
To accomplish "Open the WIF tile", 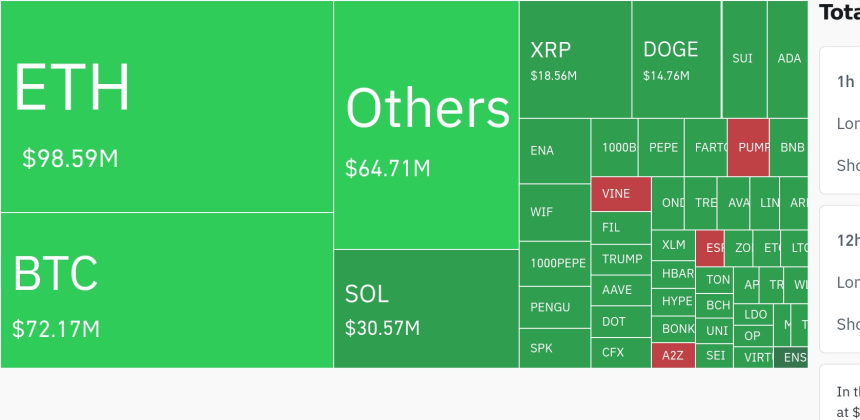I will (554, 212).
